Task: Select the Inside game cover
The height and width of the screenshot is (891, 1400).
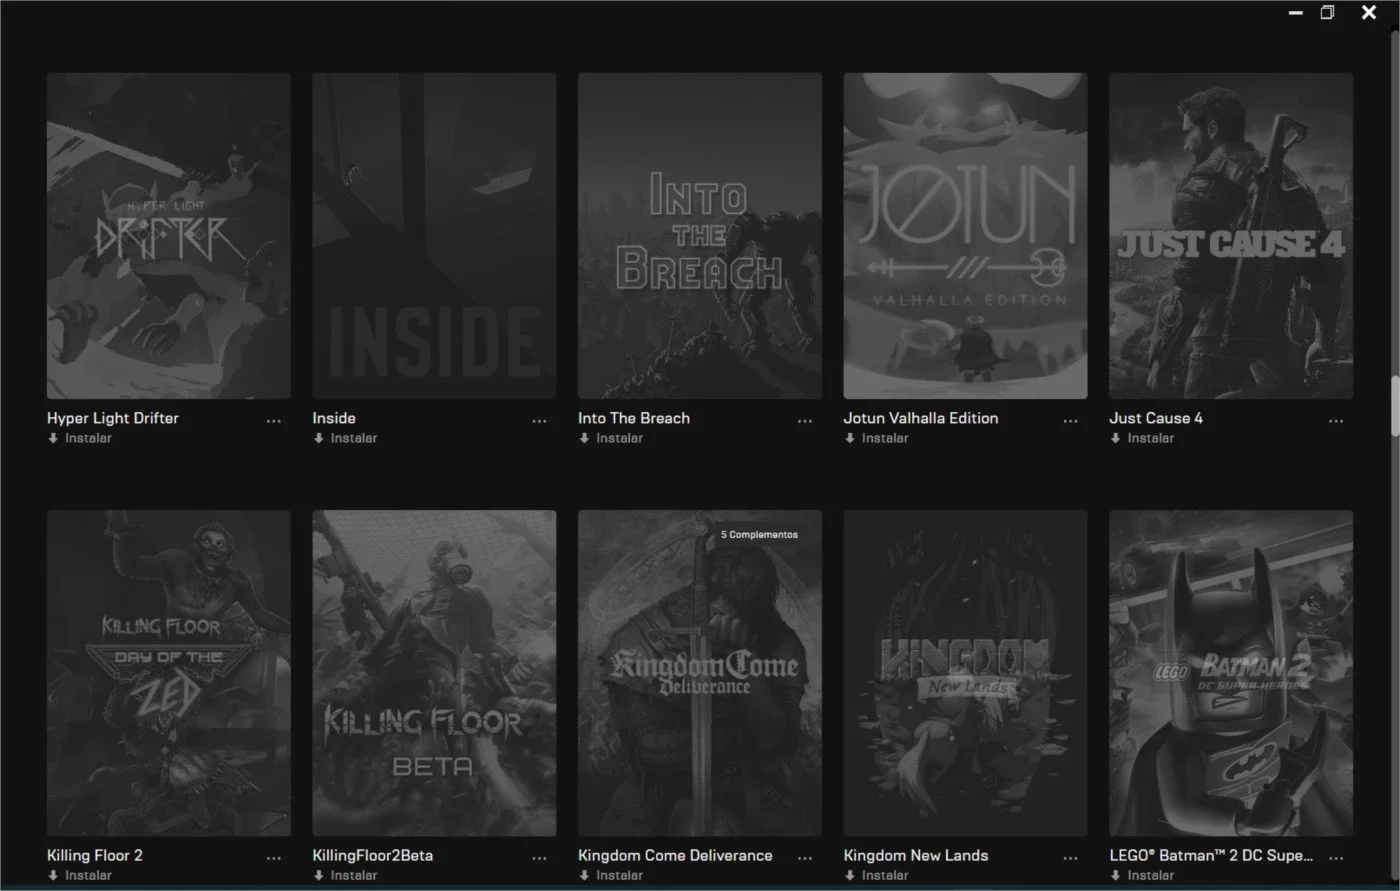Action: (x=434, y=236)
